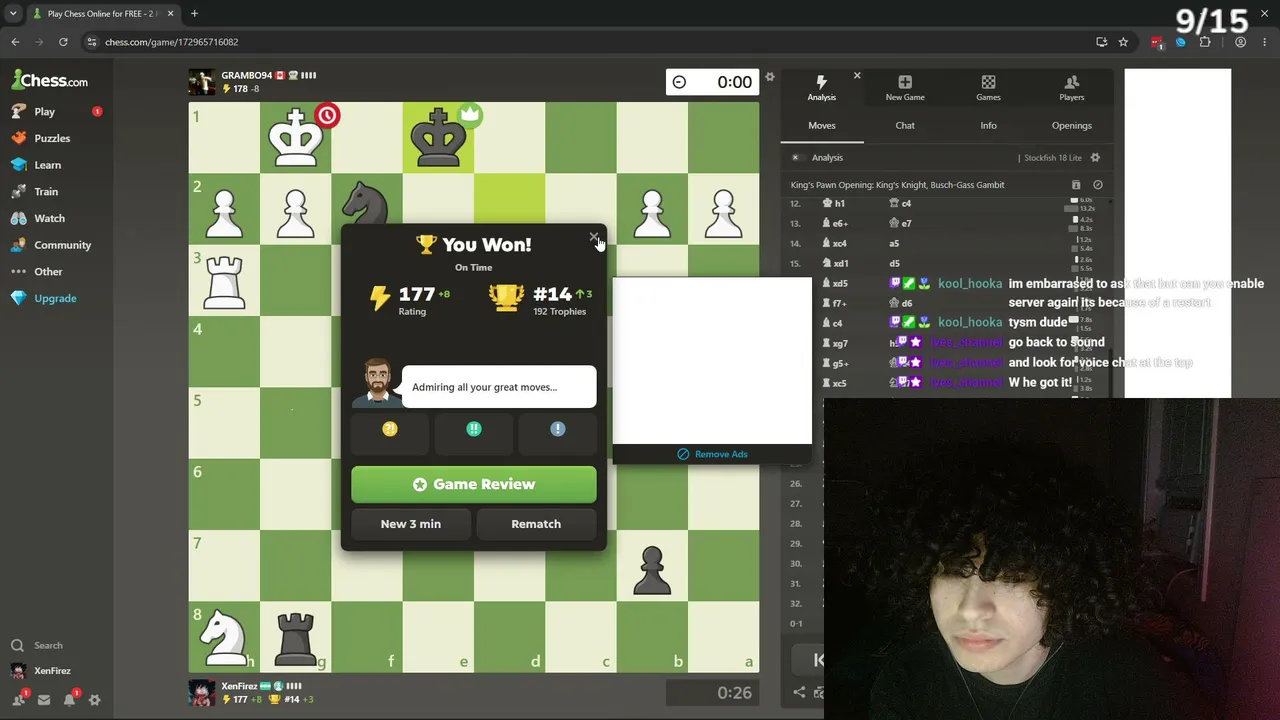Screen dimensions: 1280x720
Task: Close the You Won dialog
Action: pos(594,238)
